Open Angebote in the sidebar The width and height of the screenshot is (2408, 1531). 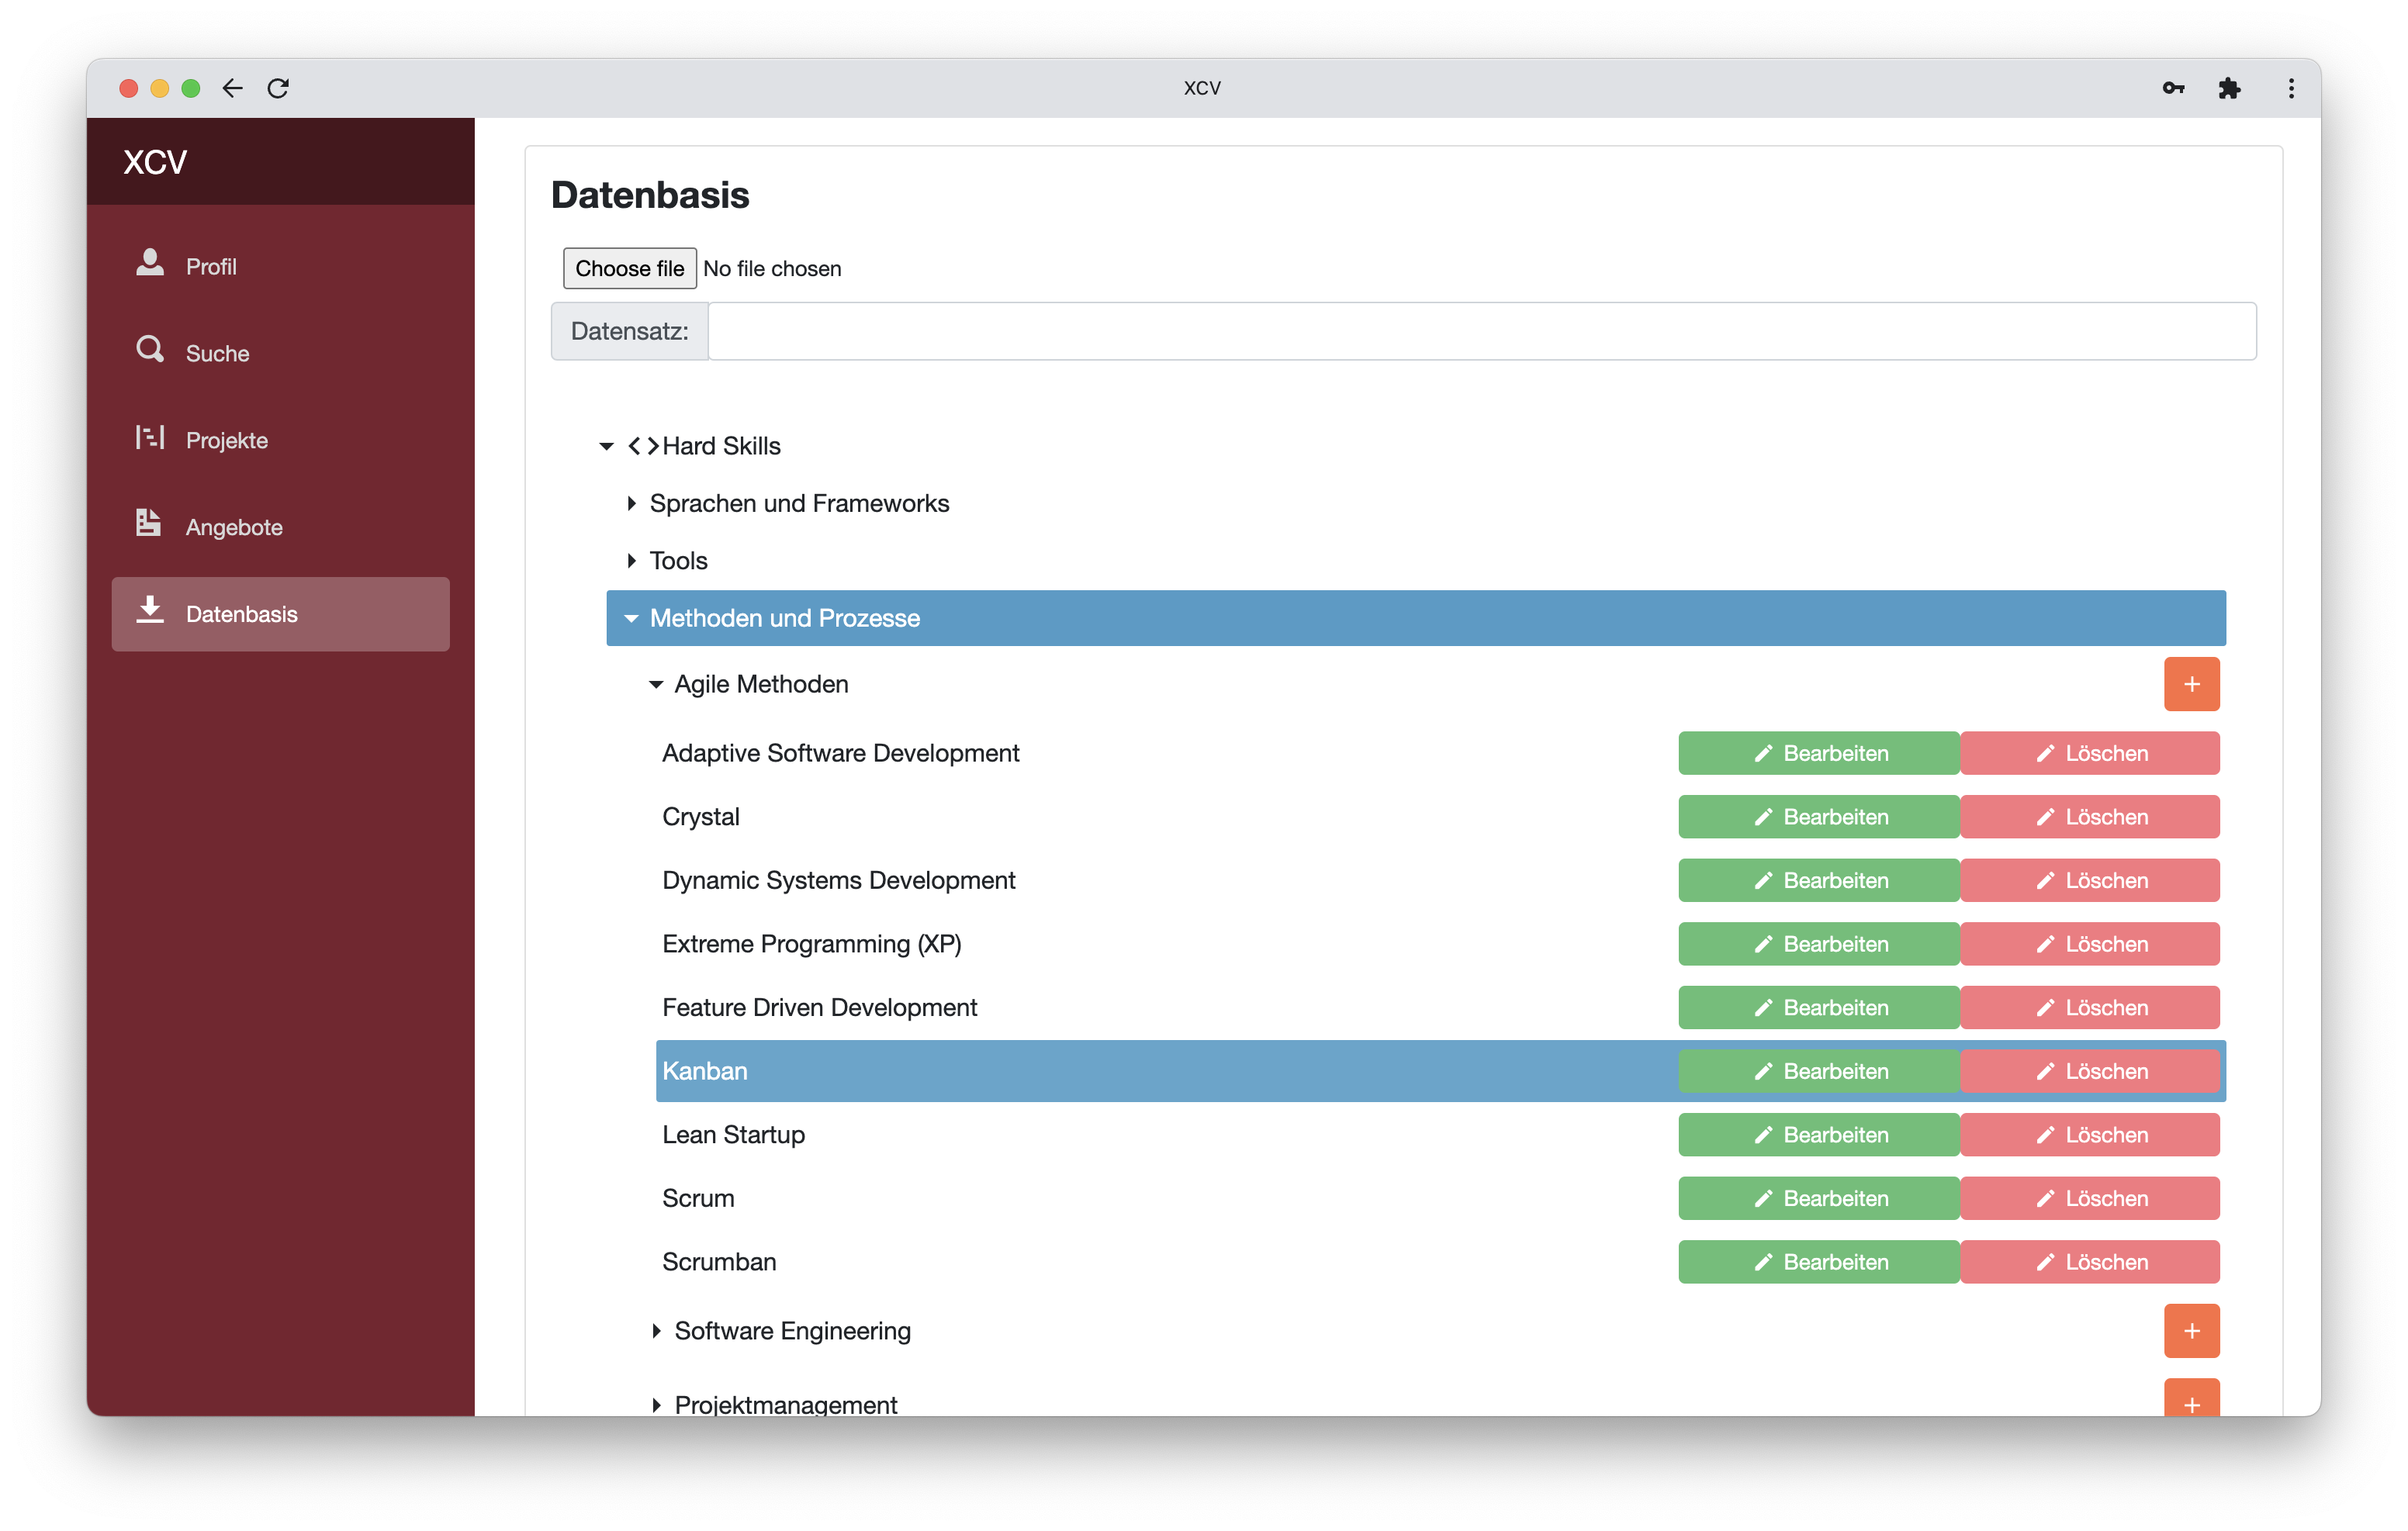tap(280, 527)
